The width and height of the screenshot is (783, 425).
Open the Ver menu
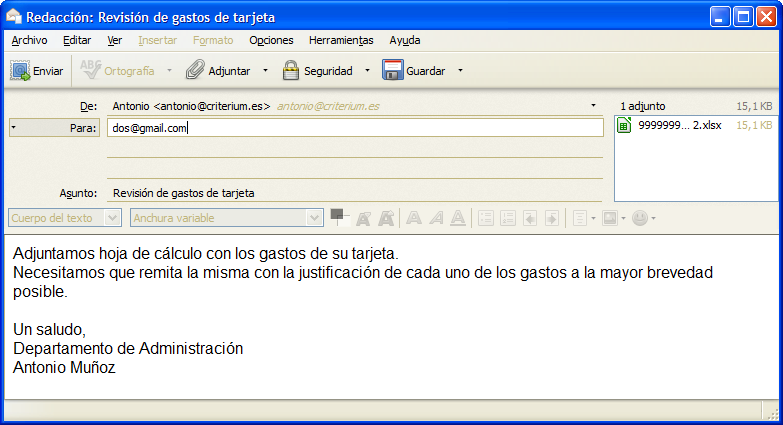(x=114, y=40)
